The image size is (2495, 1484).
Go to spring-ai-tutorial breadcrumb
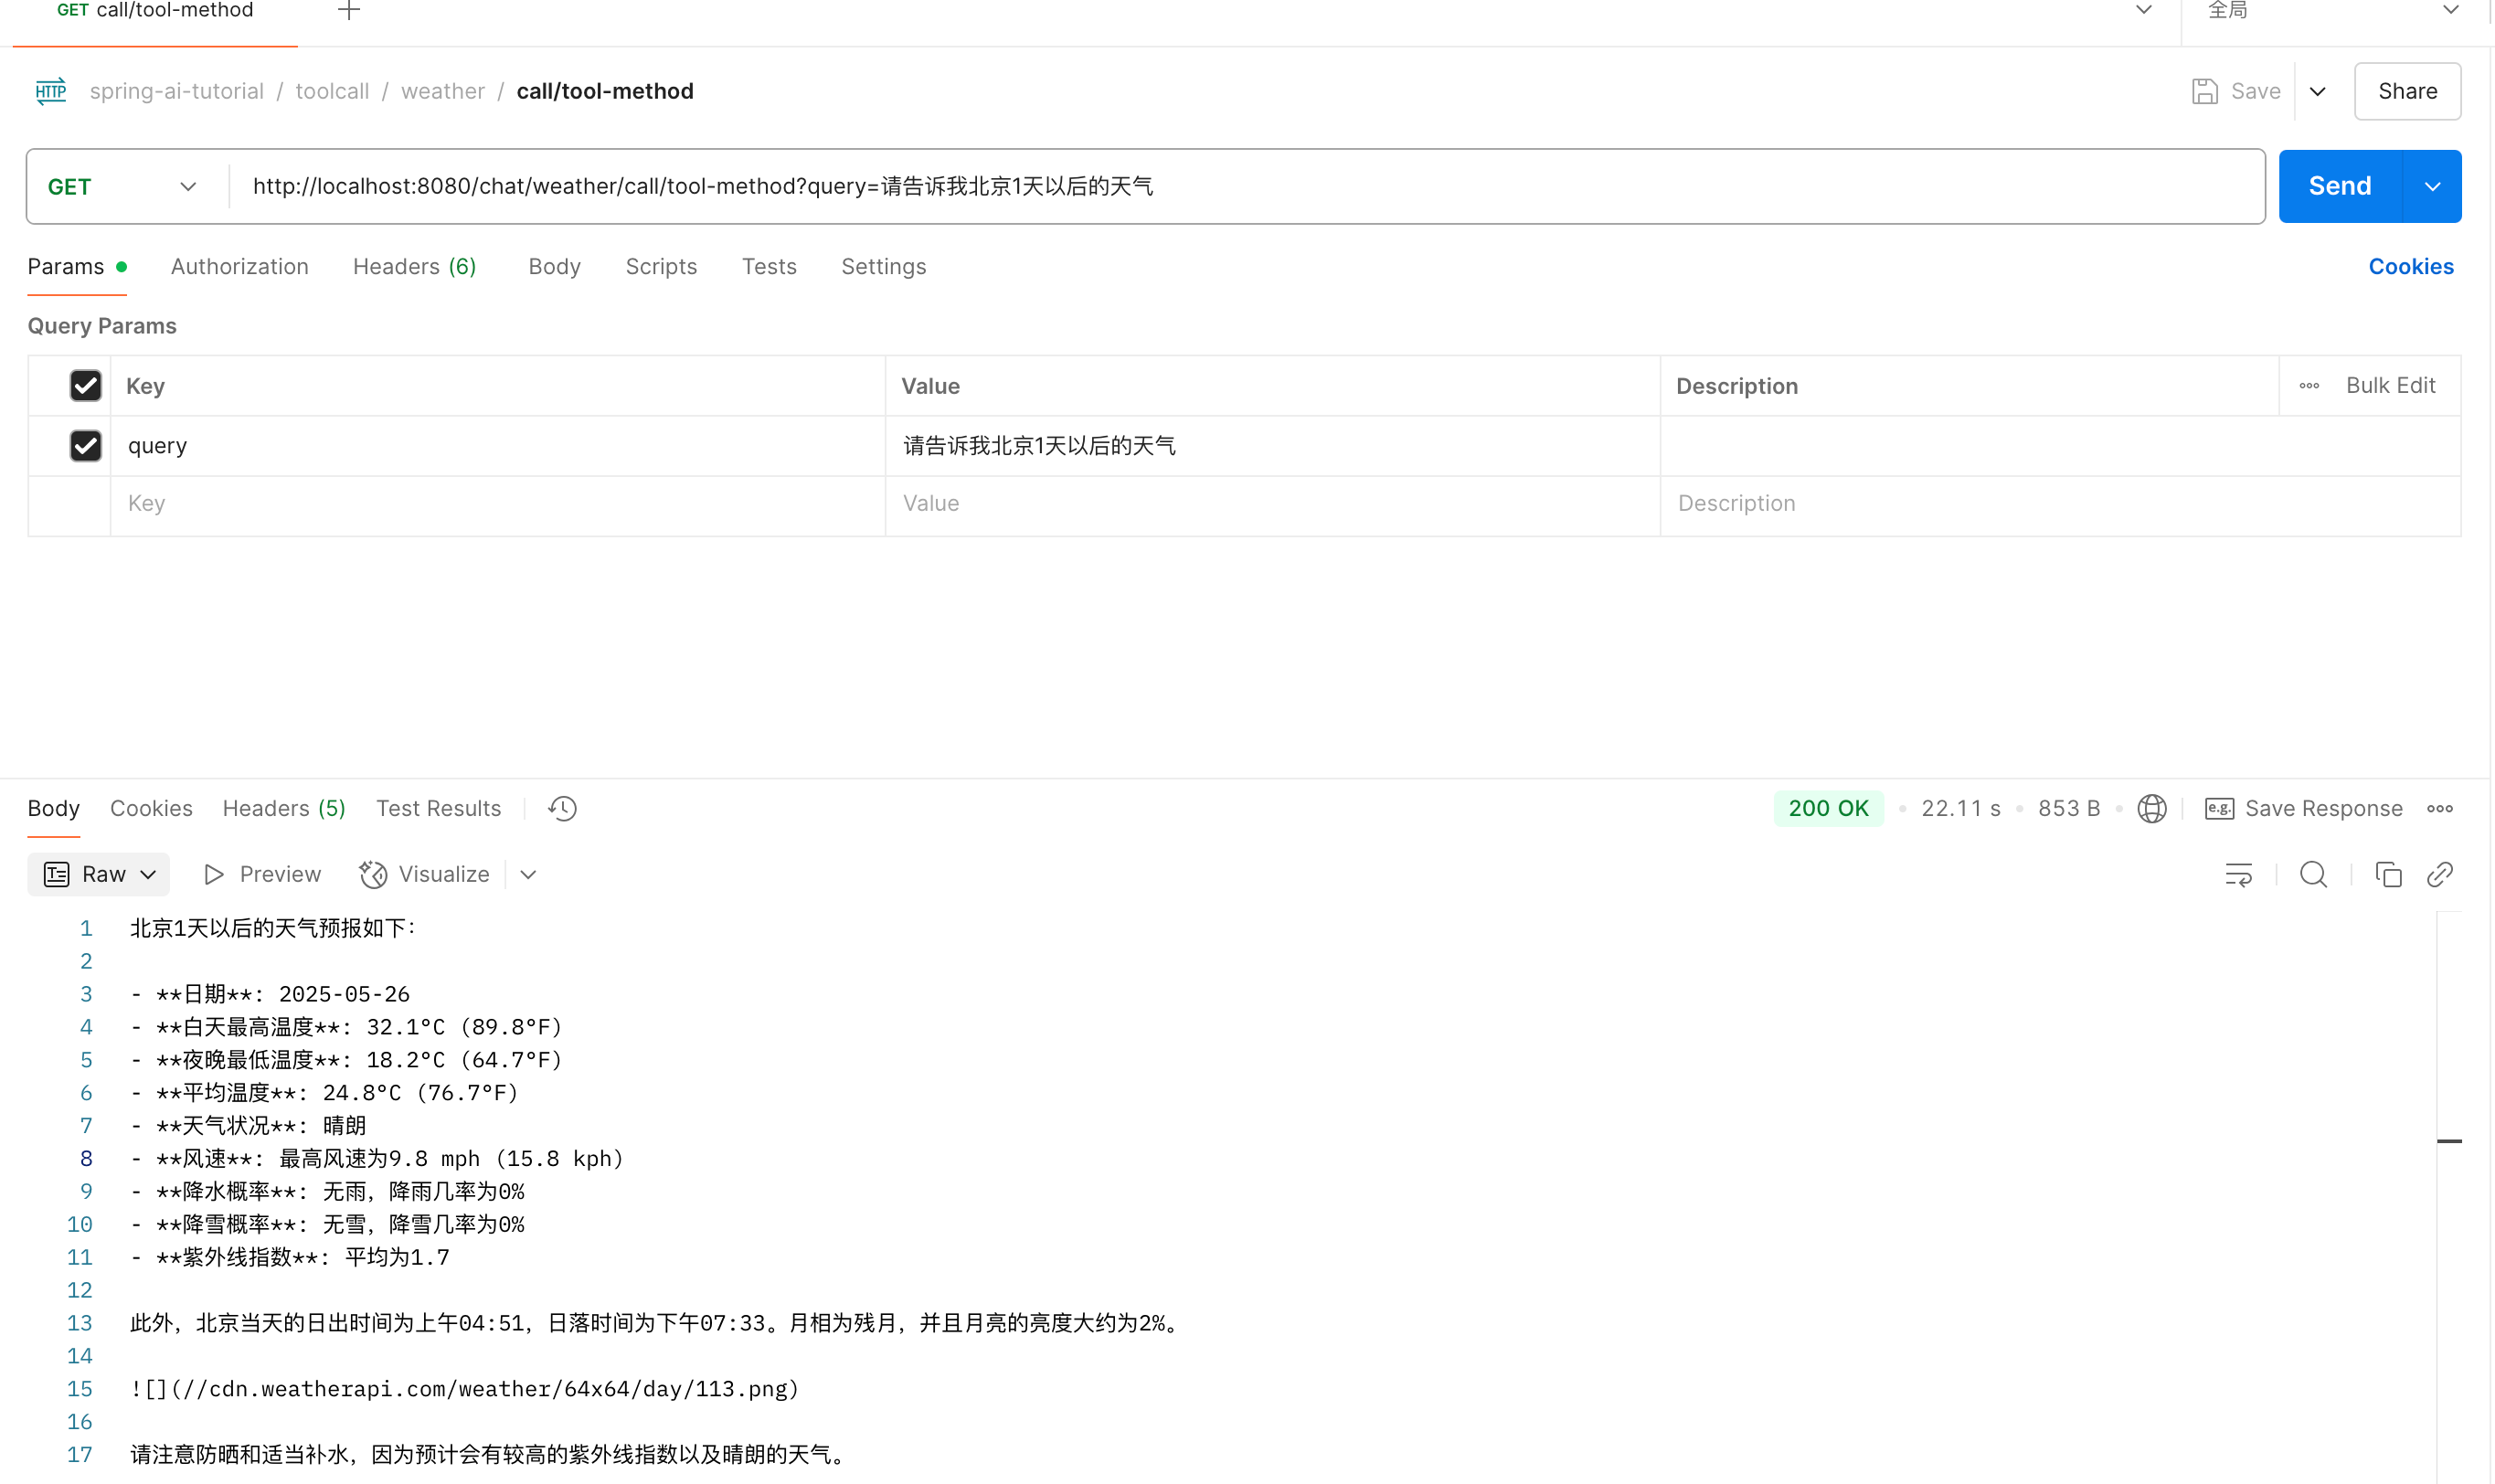[x=177, y=91]
